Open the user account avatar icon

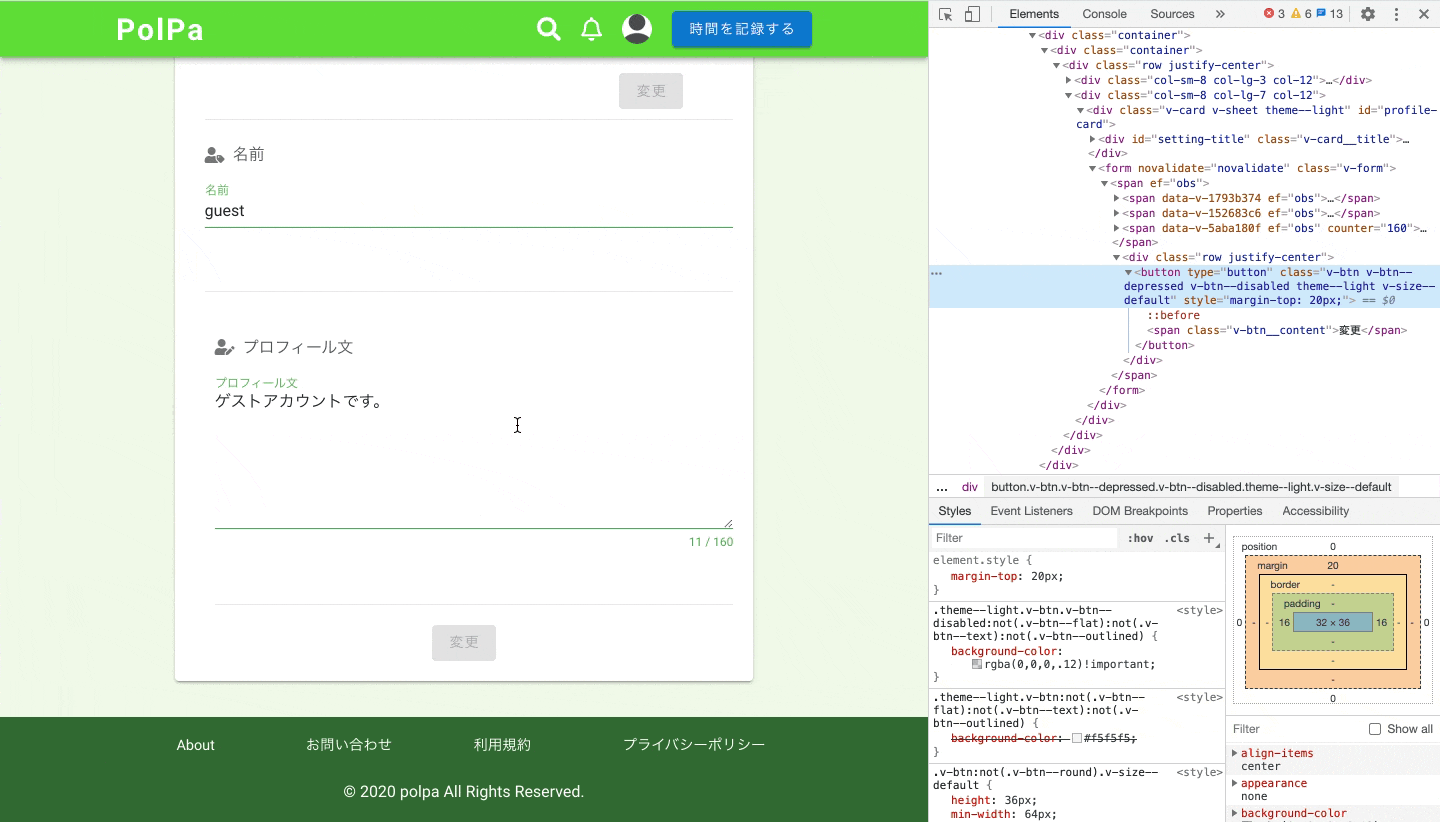(x=637, y=29)
